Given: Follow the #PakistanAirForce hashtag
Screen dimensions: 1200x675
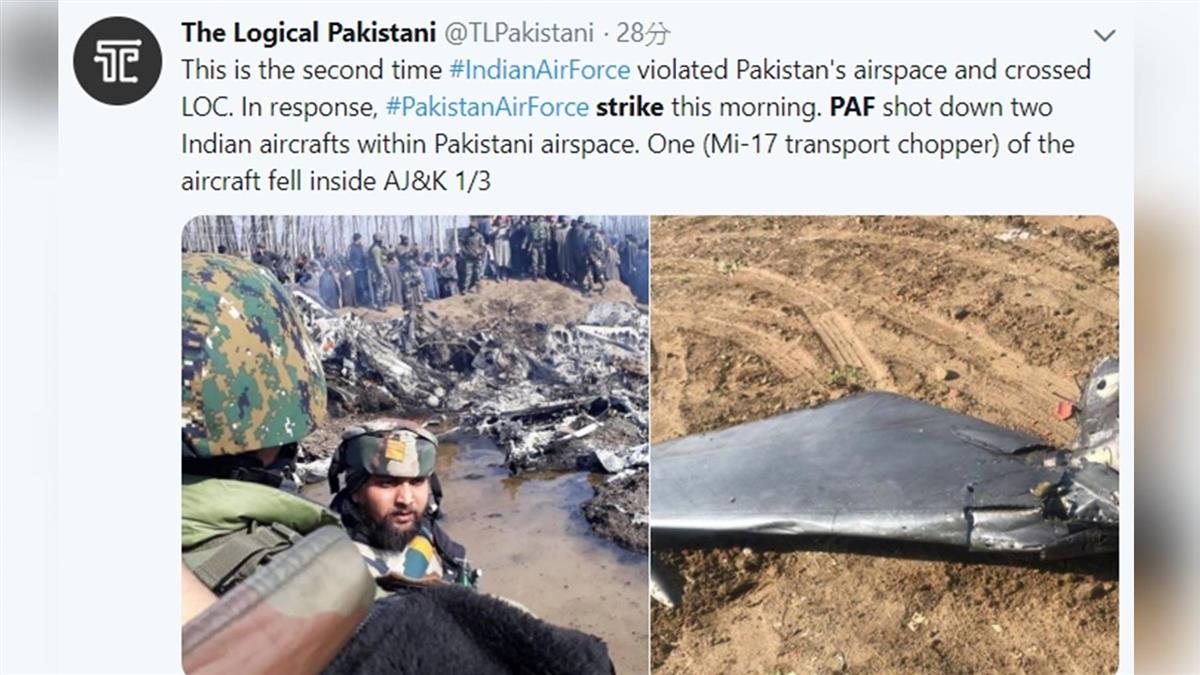Looking at the screenshot, I should tap(487, 107).
